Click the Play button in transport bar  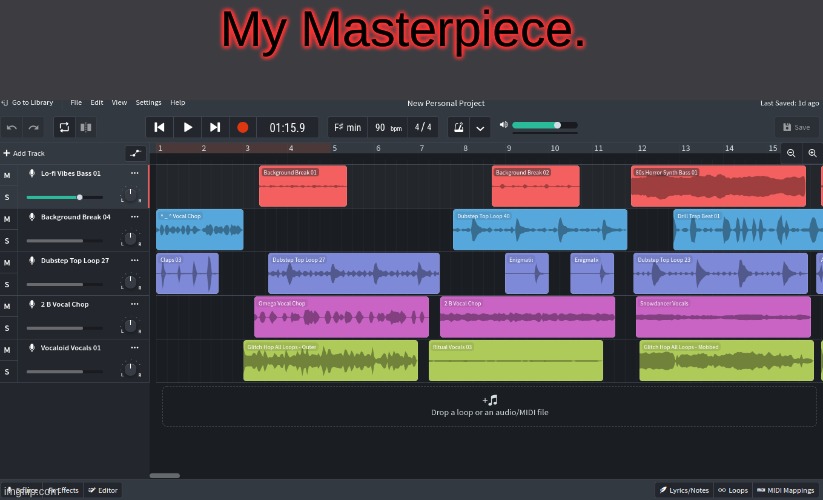[x=187, y=127]
